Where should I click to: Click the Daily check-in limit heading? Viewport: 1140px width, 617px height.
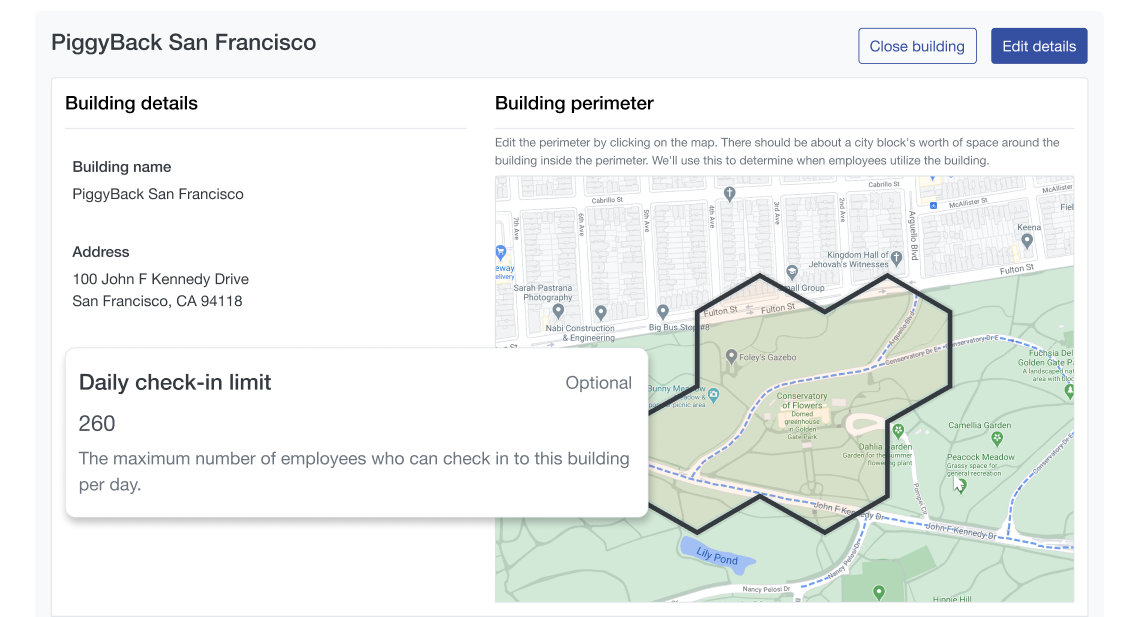pyautogui.click(x=175, y=382)
